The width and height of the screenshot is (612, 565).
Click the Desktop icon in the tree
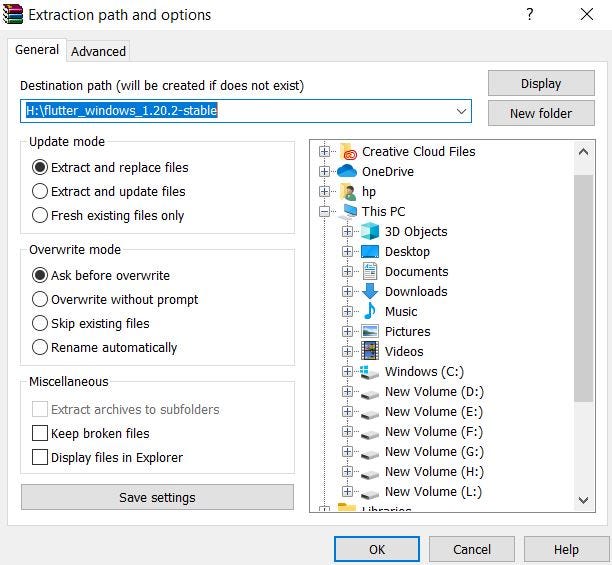(x=370, y=252)
